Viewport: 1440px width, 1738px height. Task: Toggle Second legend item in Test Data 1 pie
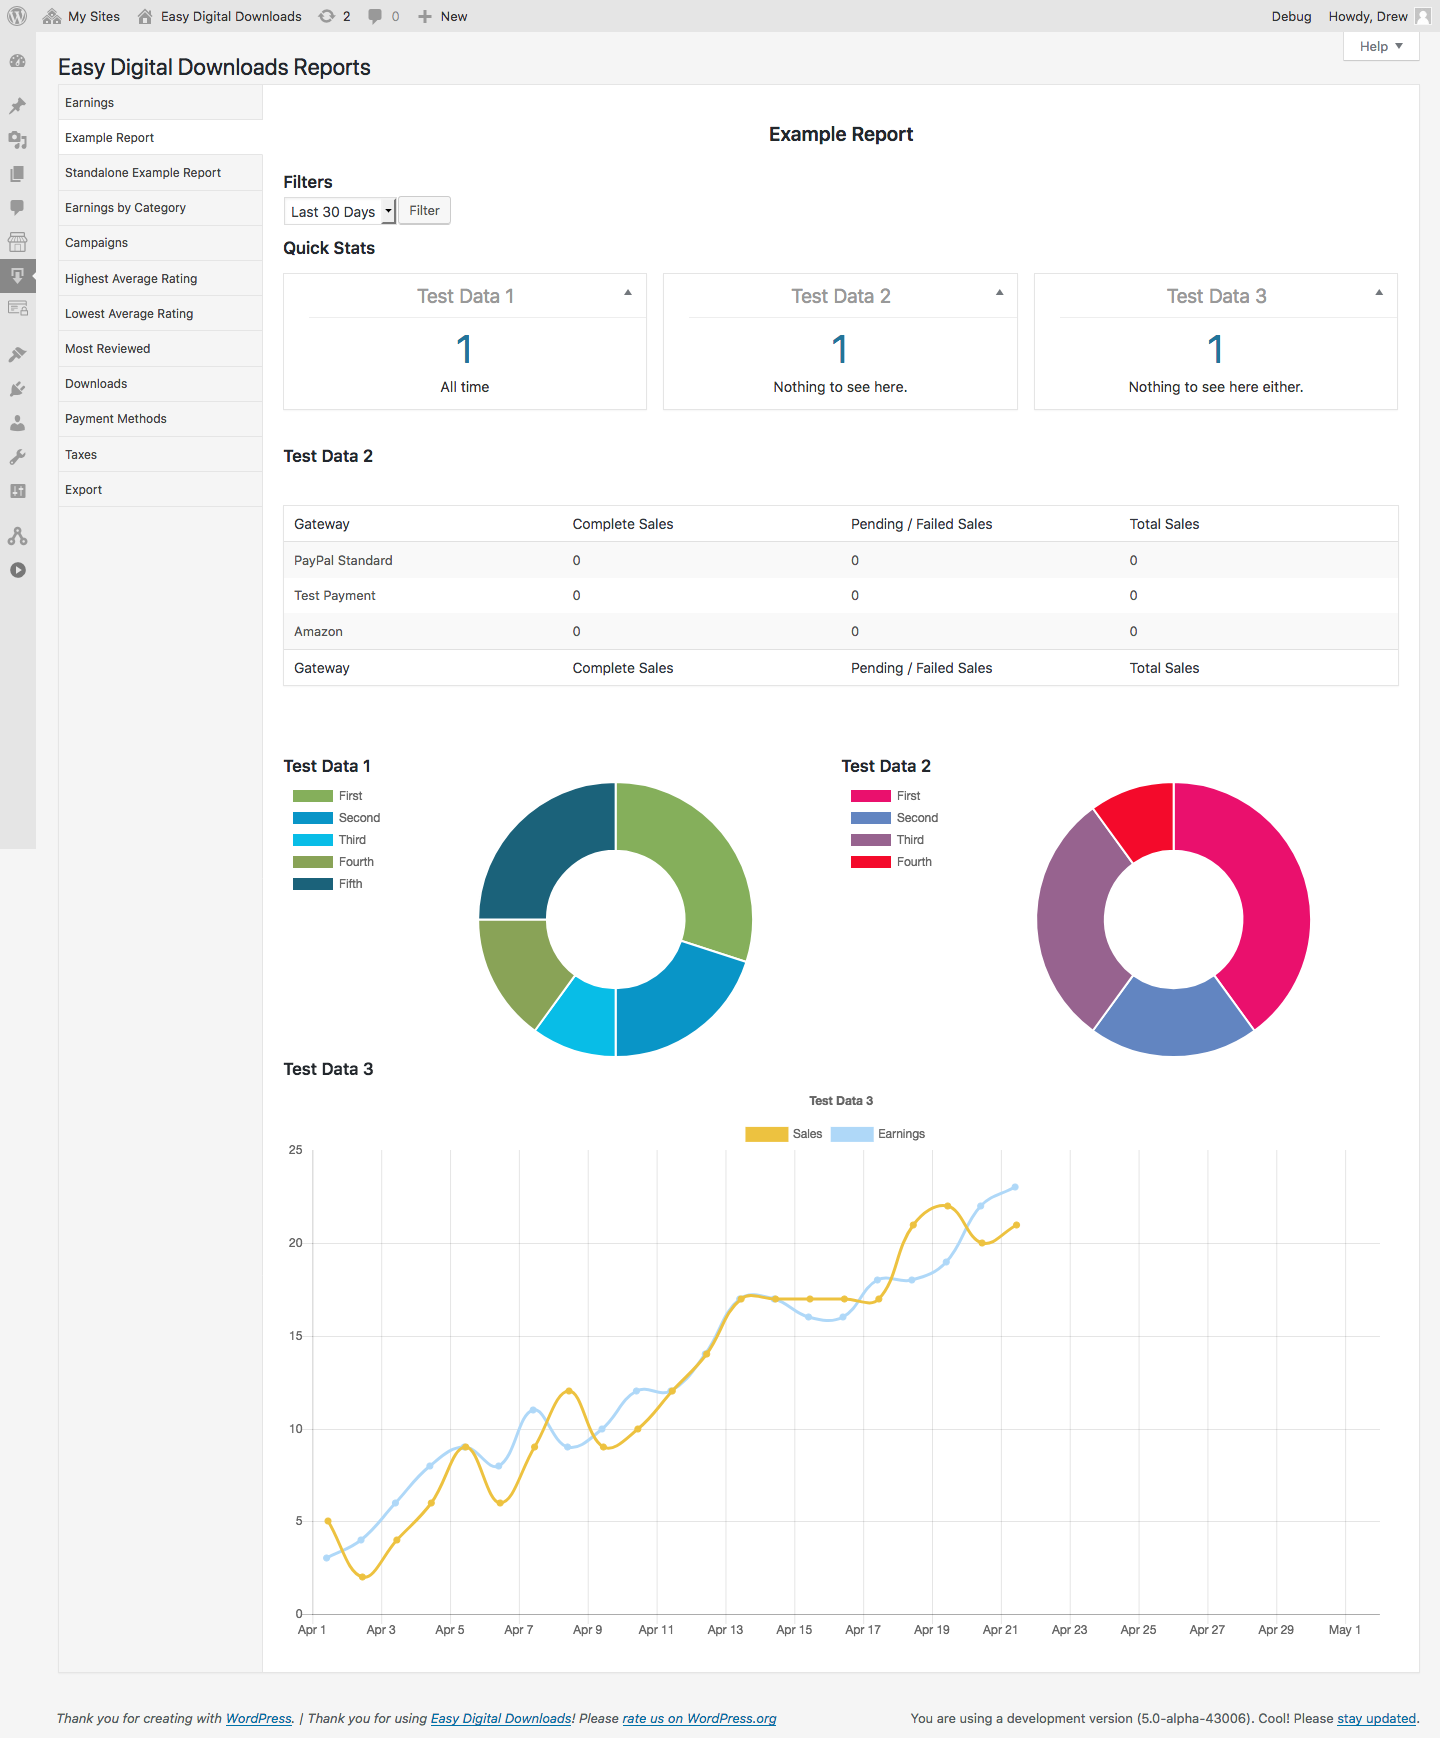click(x=336, y=818)
